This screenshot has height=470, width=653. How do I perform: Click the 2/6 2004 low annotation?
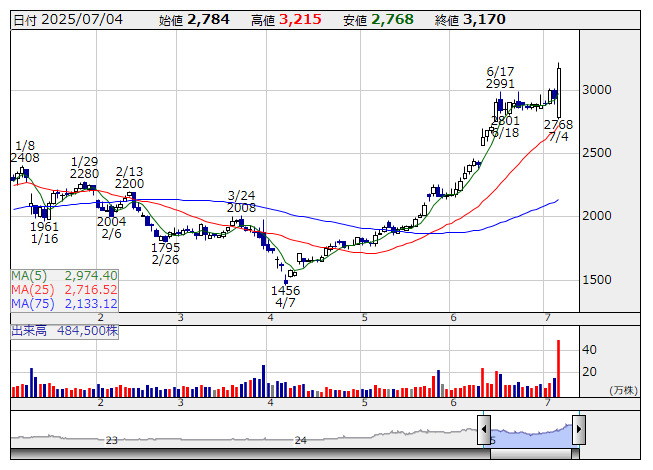pos(112,228)
